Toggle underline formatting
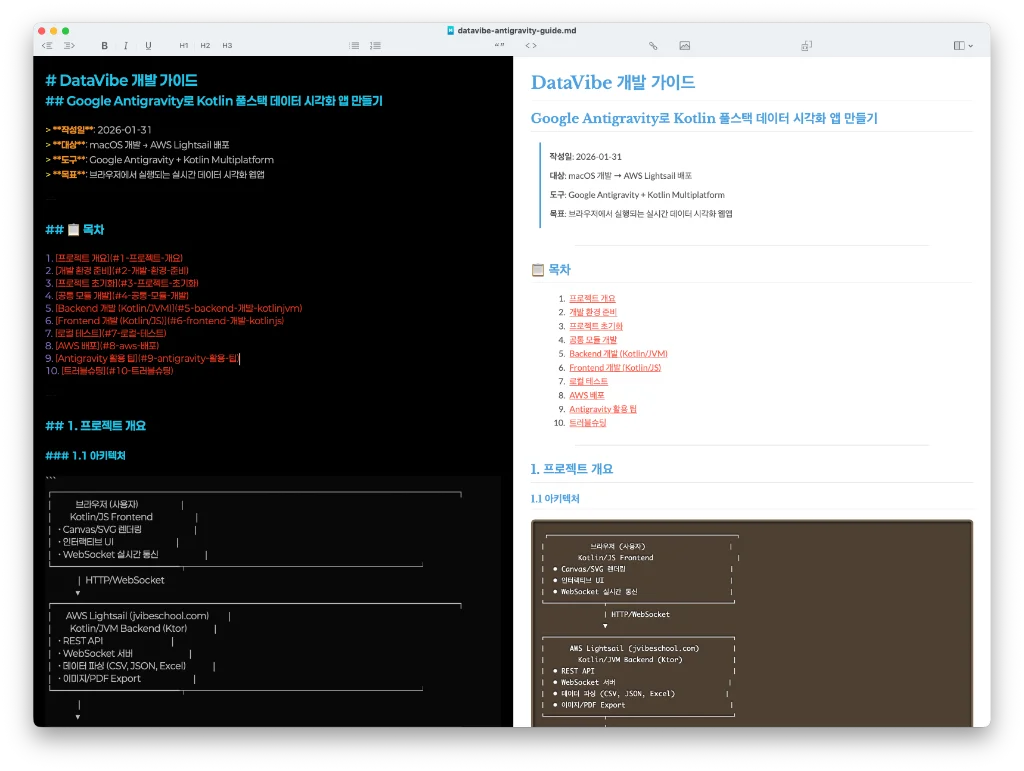This screenshot has width=1024, height=771. [x=148, y=46]
